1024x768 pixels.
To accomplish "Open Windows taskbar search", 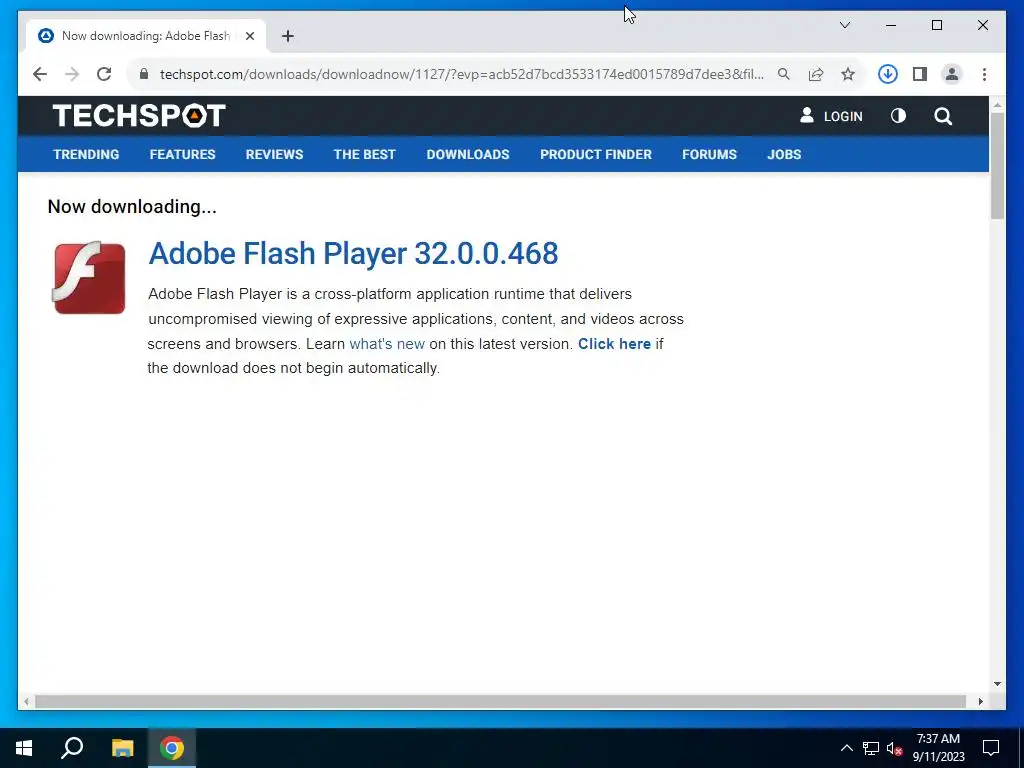I will 72,748.
